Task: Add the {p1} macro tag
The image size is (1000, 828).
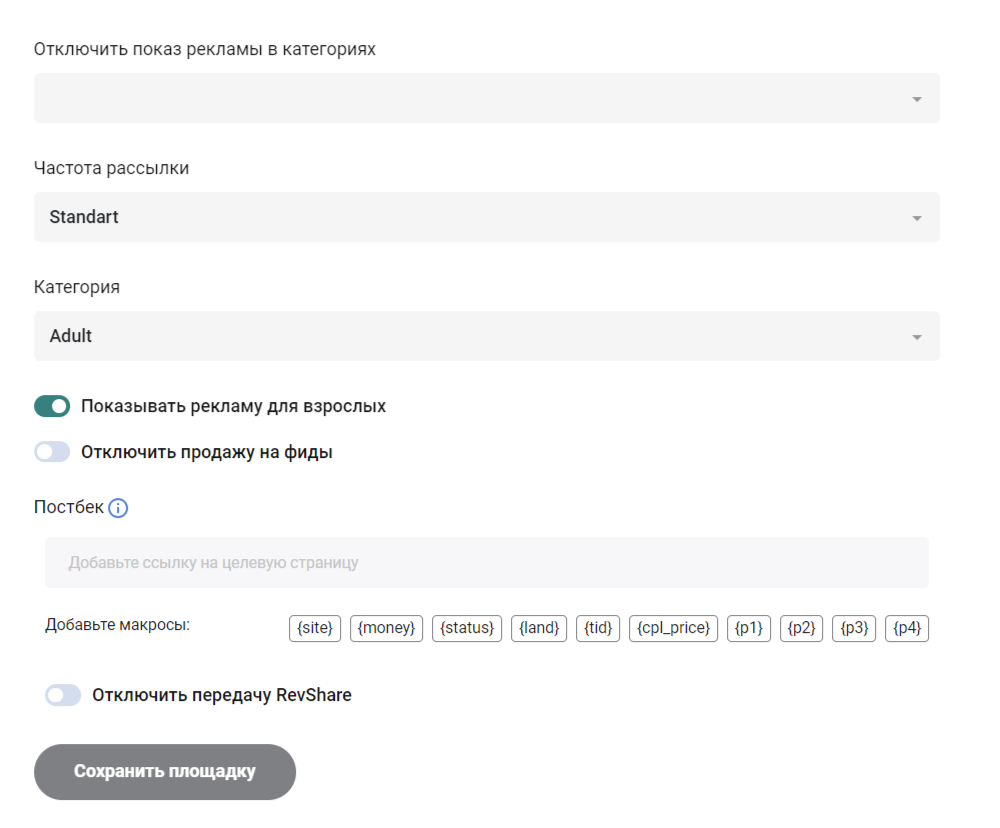Action: [749, 628]
